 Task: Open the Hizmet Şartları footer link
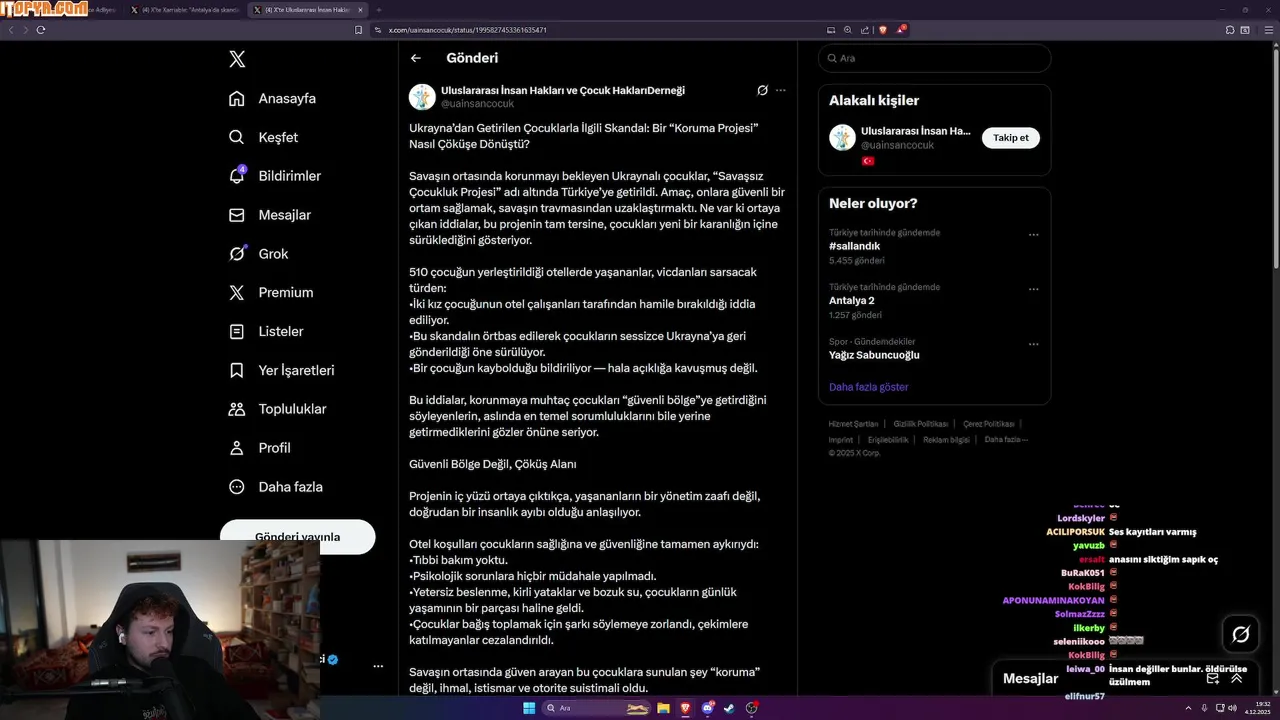click(x=853, y=424)
